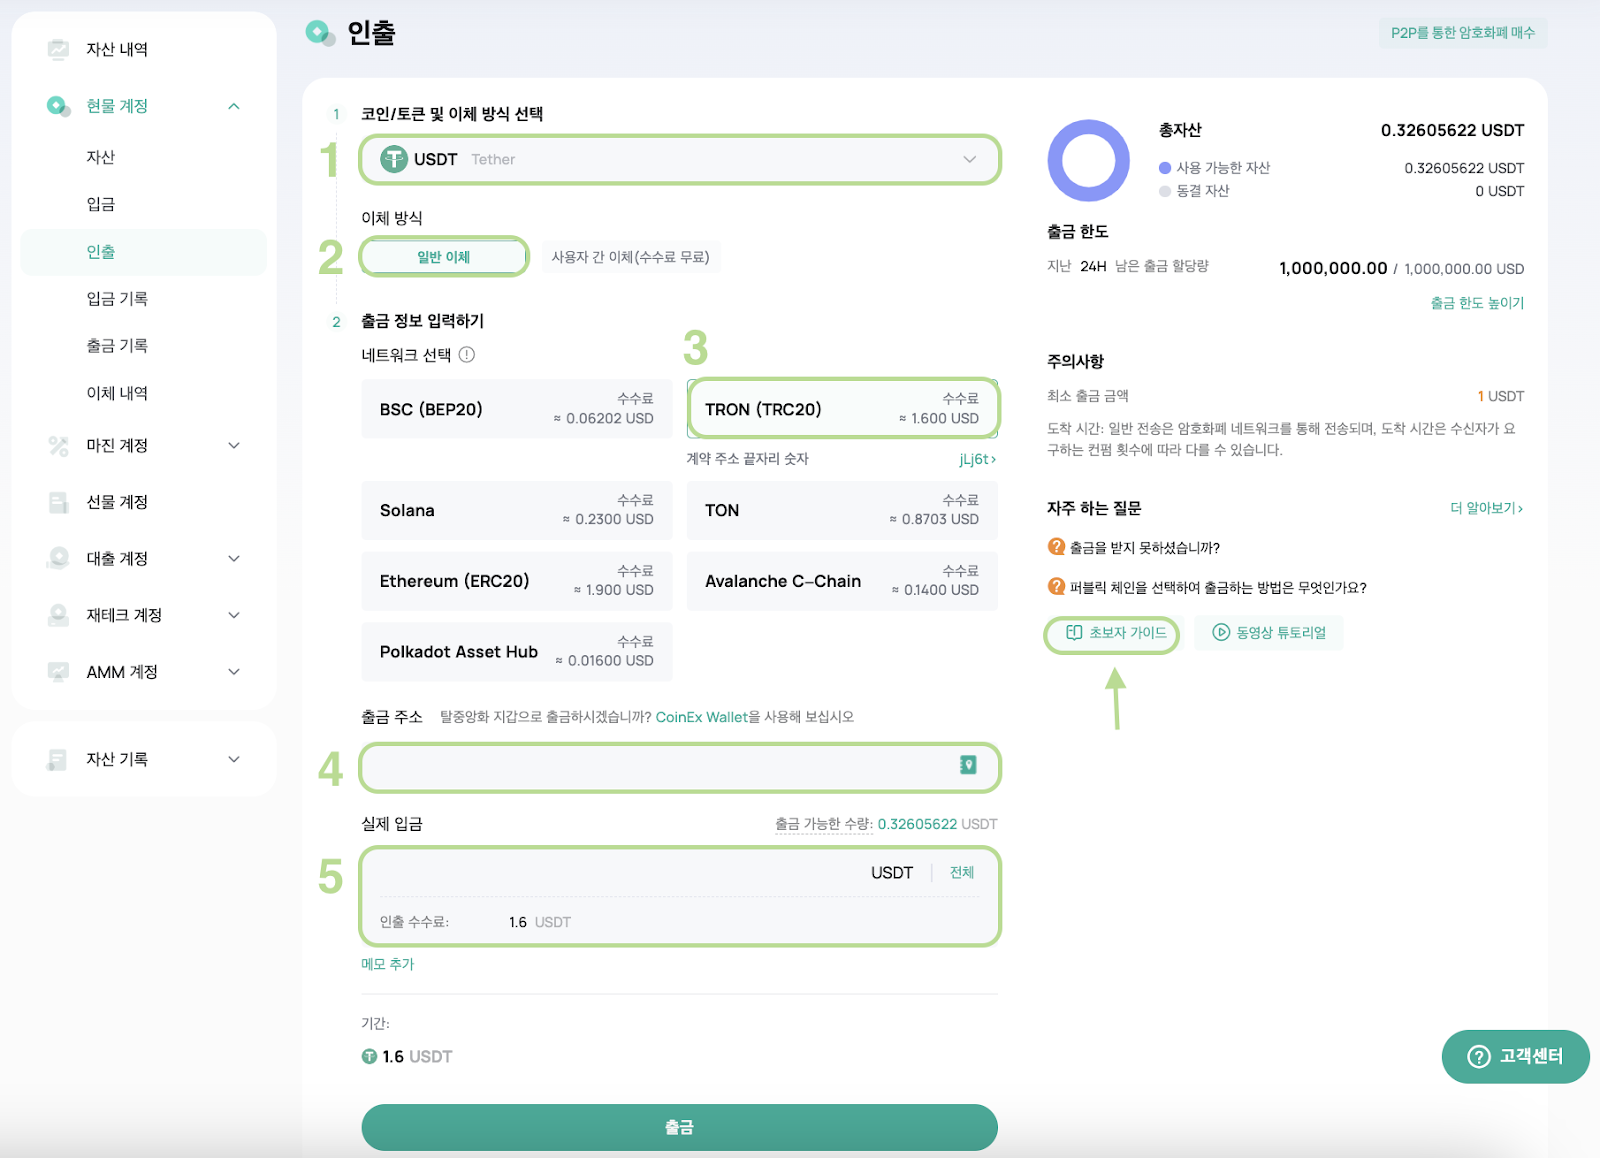Viewport: 1600px width, 1158px height.
Task: Click the address book icon in withdrawal address field
Action: (967, 765)
